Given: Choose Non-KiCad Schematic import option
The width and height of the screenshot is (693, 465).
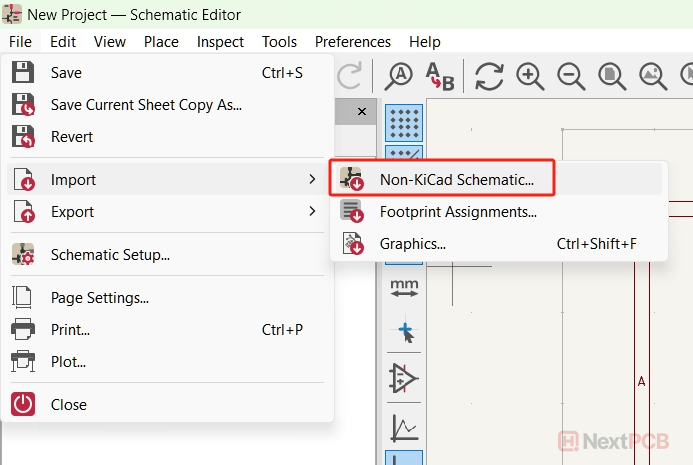Looking at the screenshot, I should point(456,180).
